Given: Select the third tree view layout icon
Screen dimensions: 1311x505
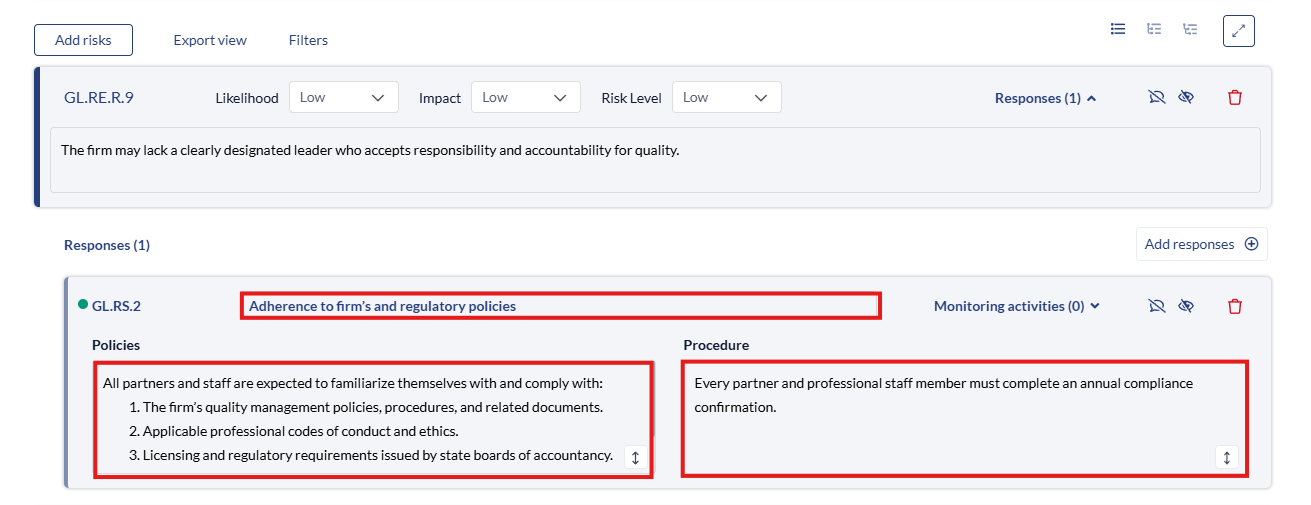Looking at the screenshot, I should click(x=1190, y=29).
